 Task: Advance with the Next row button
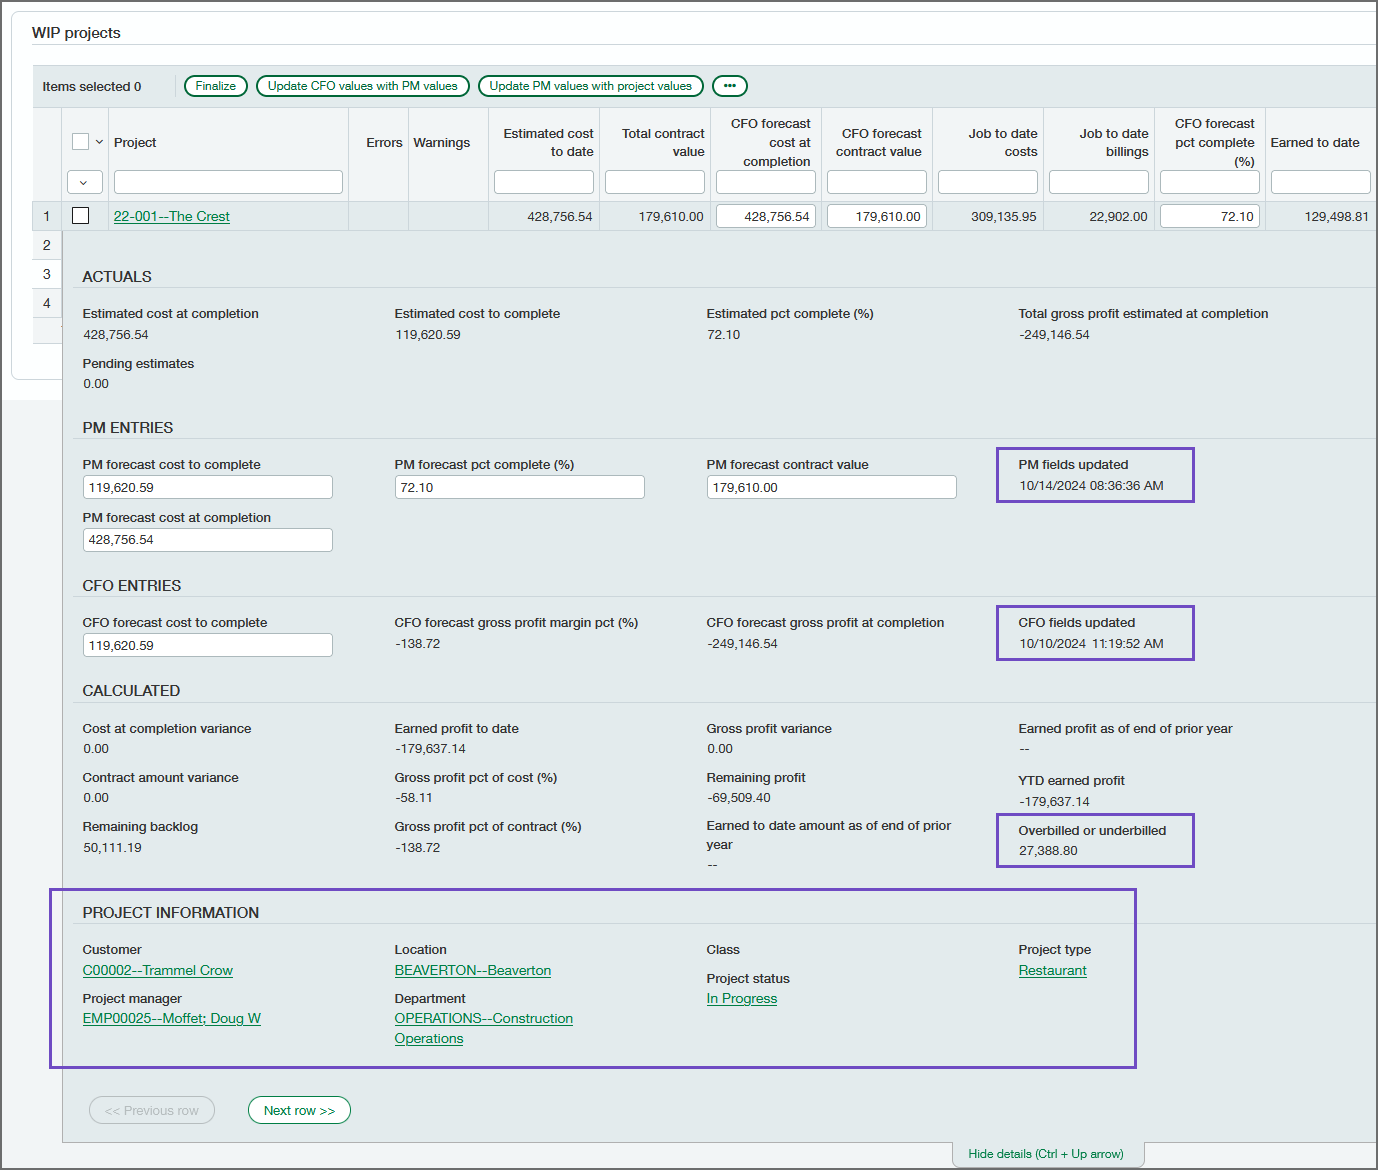click(298, 1110)
